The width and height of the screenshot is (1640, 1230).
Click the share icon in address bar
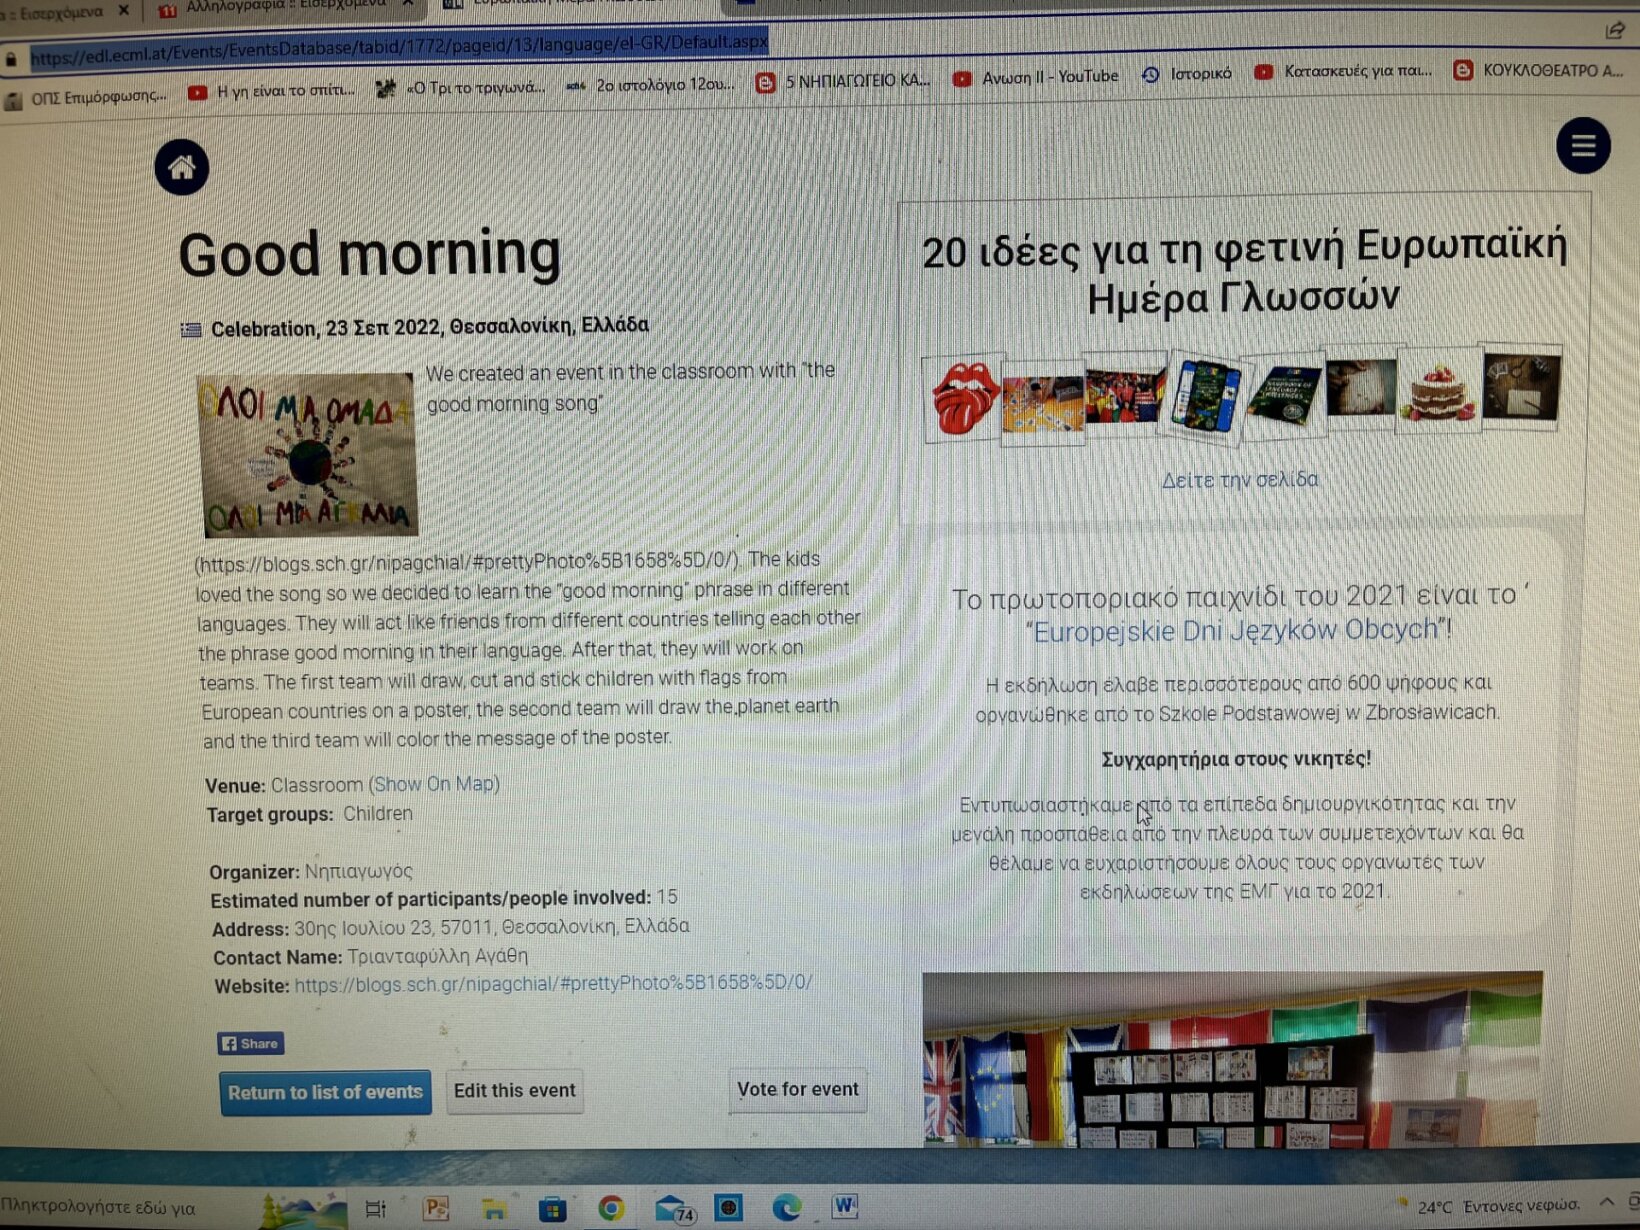click(x=1615, y=32)
